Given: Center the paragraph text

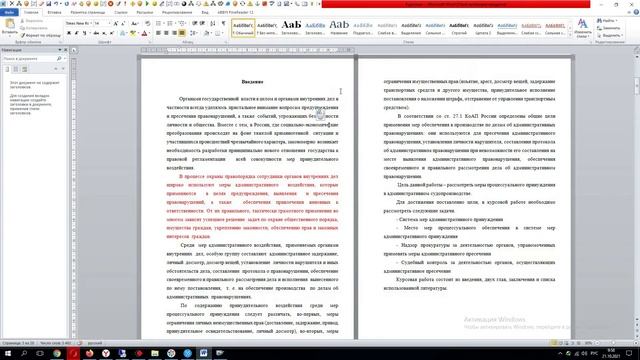Looking at the screenshot, I should click(x=166, y=33).
